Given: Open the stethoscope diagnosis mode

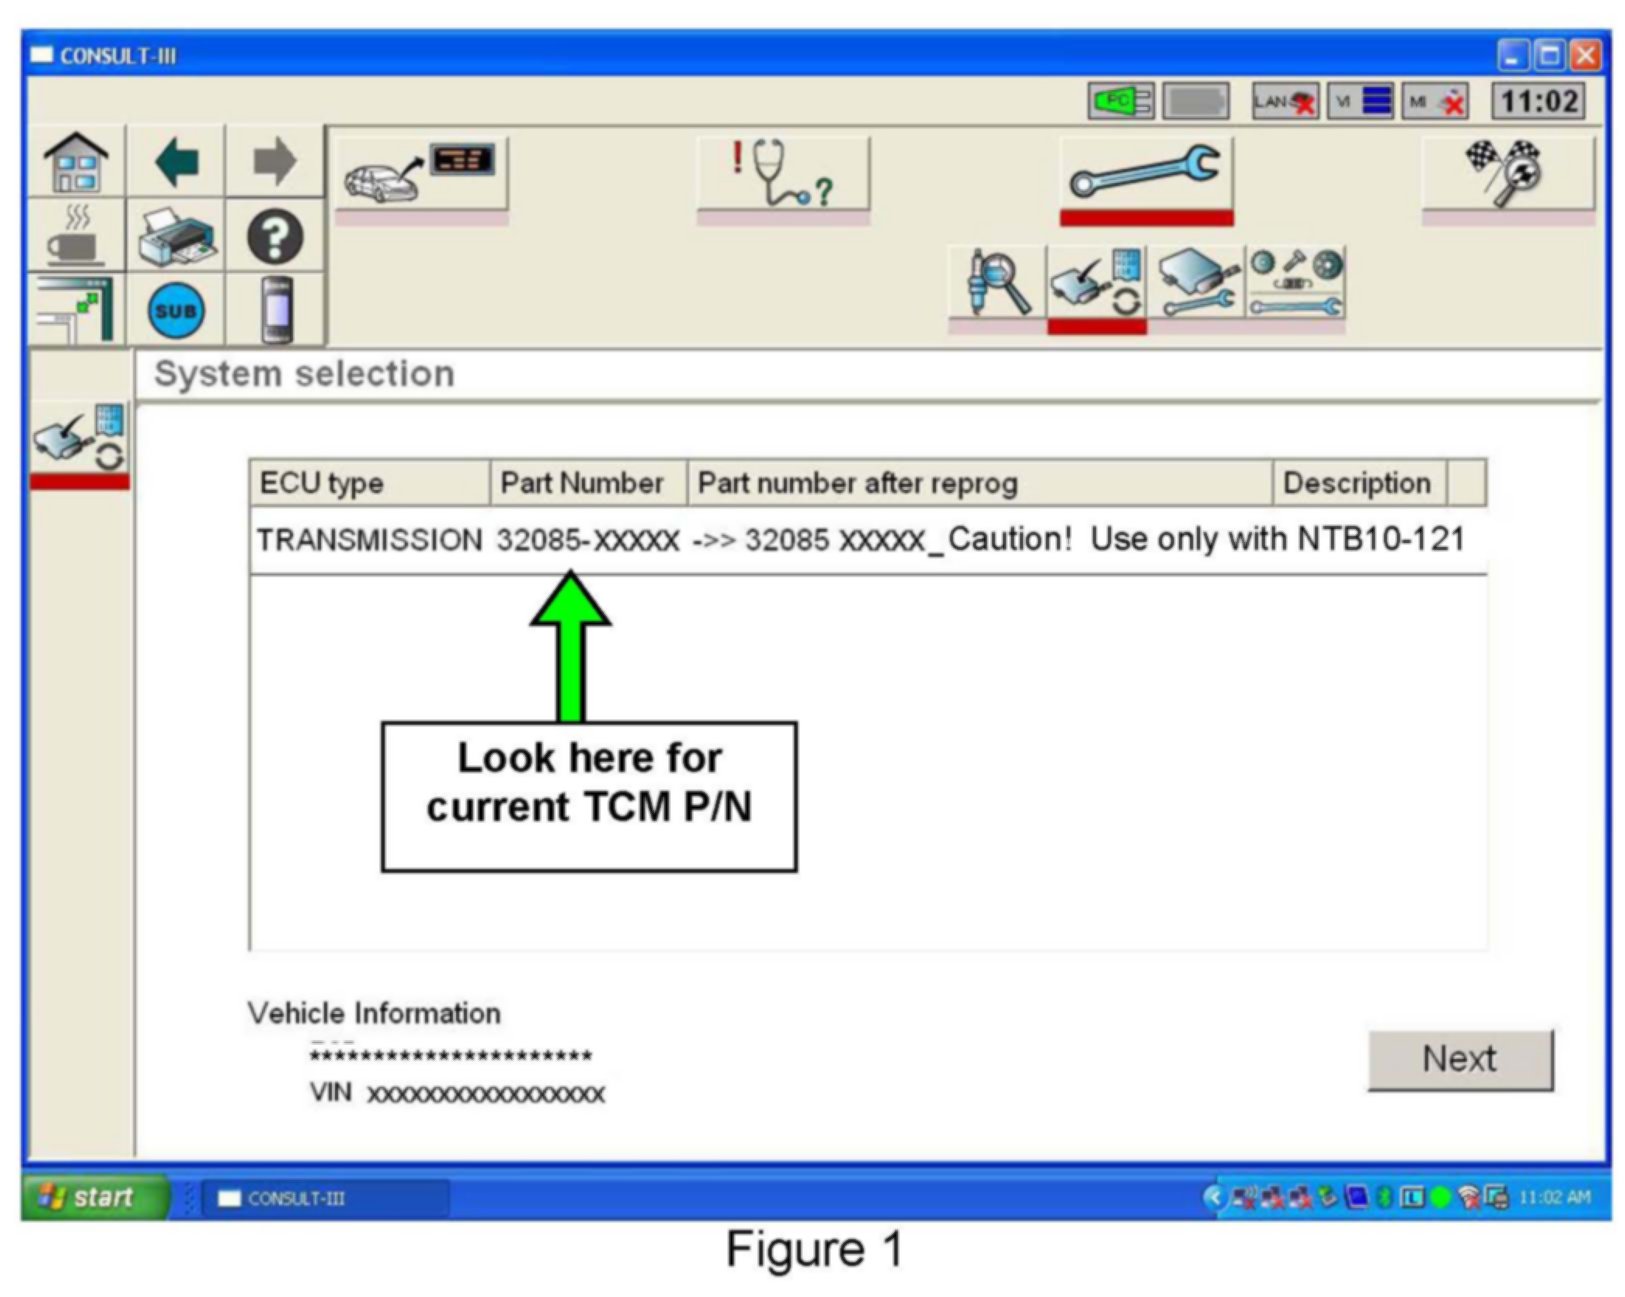Looking at the screenshot, I should point(783,174).
